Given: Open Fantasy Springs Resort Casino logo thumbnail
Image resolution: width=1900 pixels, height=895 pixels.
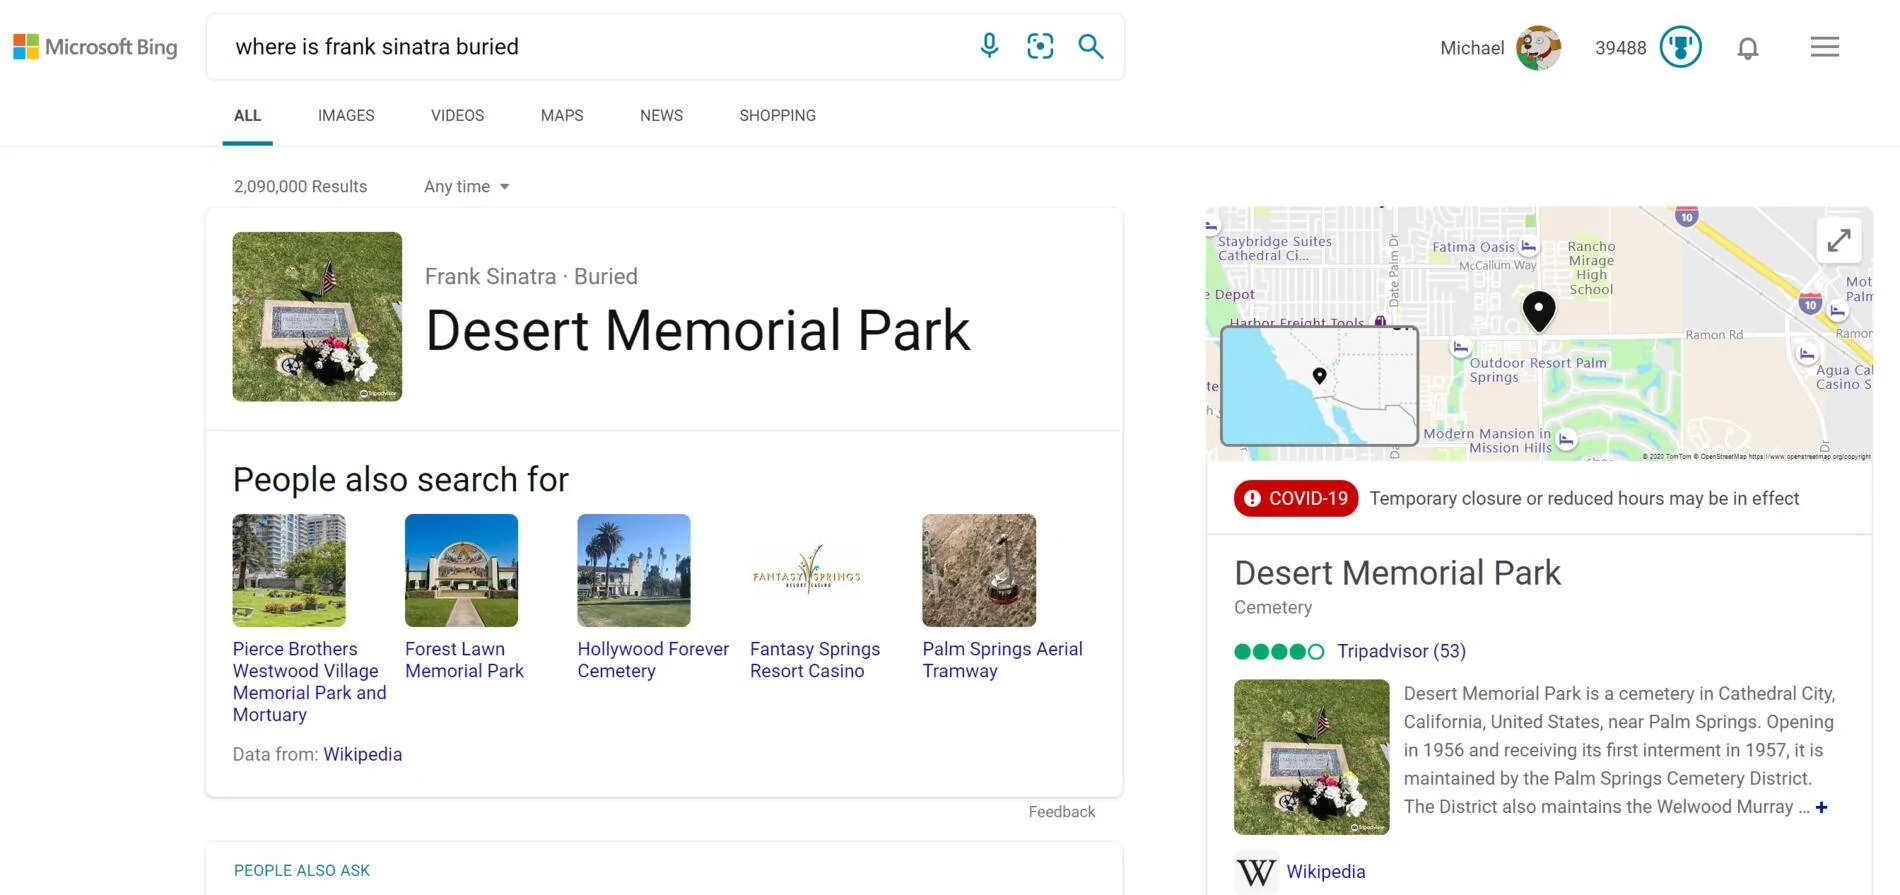Looking at the screenshot, I should click(x=807, y=571).
